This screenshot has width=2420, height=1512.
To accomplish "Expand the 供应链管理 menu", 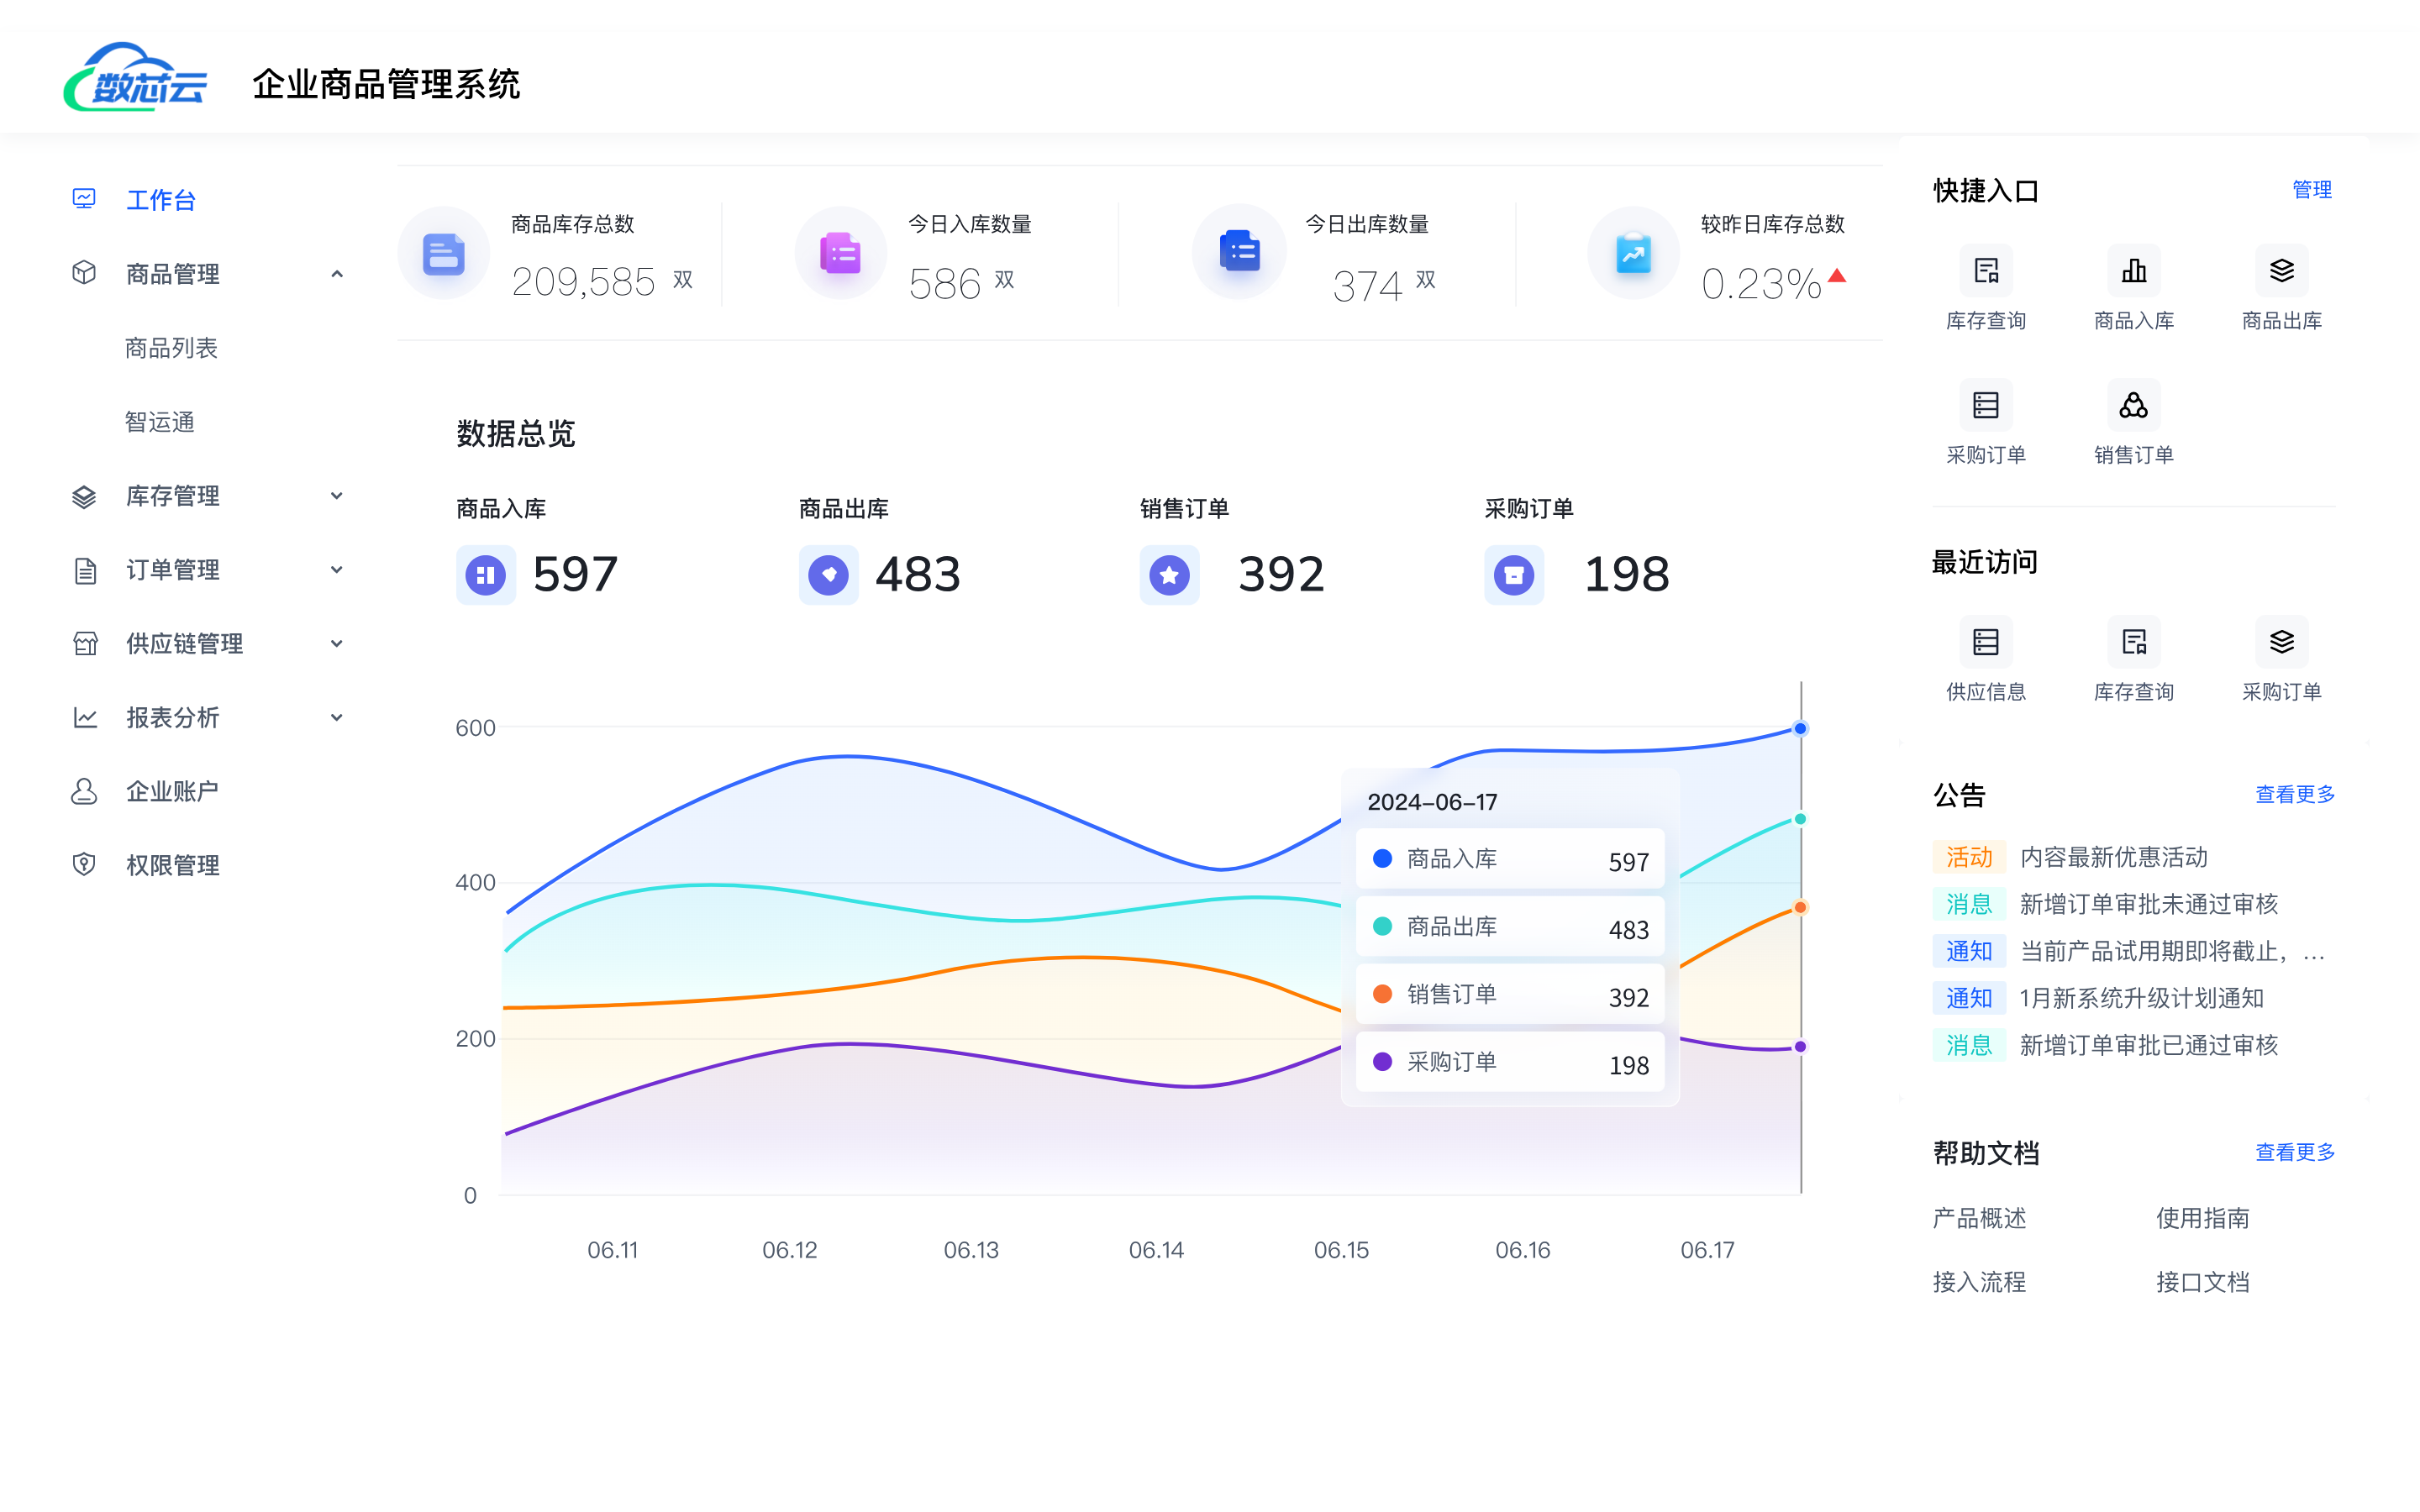I will (x=337, y=643).
